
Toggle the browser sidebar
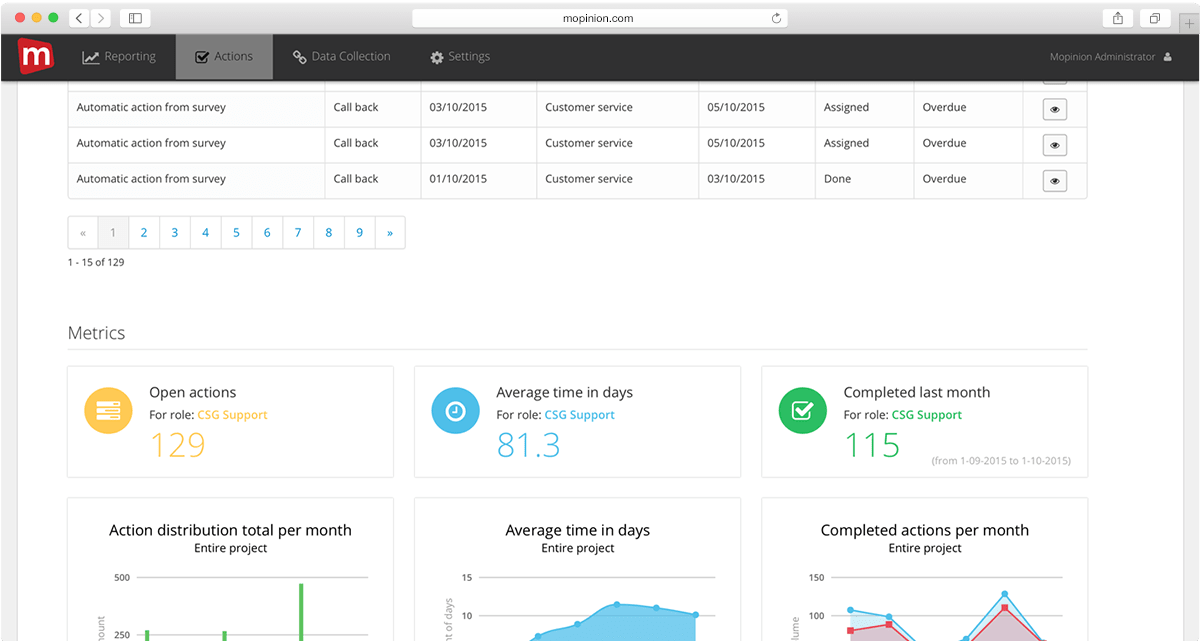[135, 18]
